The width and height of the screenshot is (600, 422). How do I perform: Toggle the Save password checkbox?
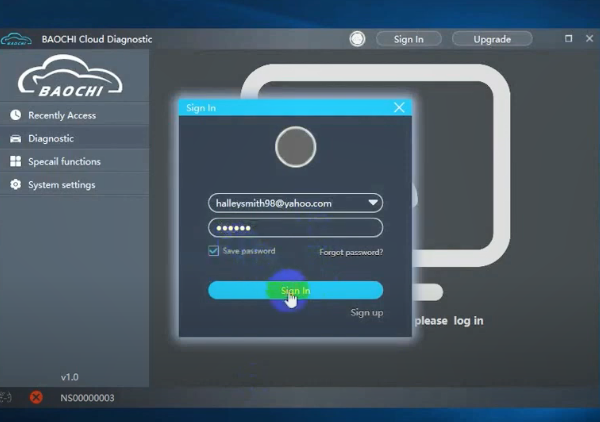point(214,251)
